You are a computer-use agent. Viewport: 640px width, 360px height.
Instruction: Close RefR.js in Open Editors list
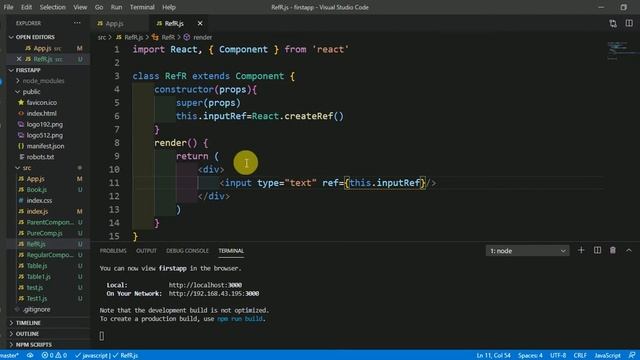[x=19, y=59]
